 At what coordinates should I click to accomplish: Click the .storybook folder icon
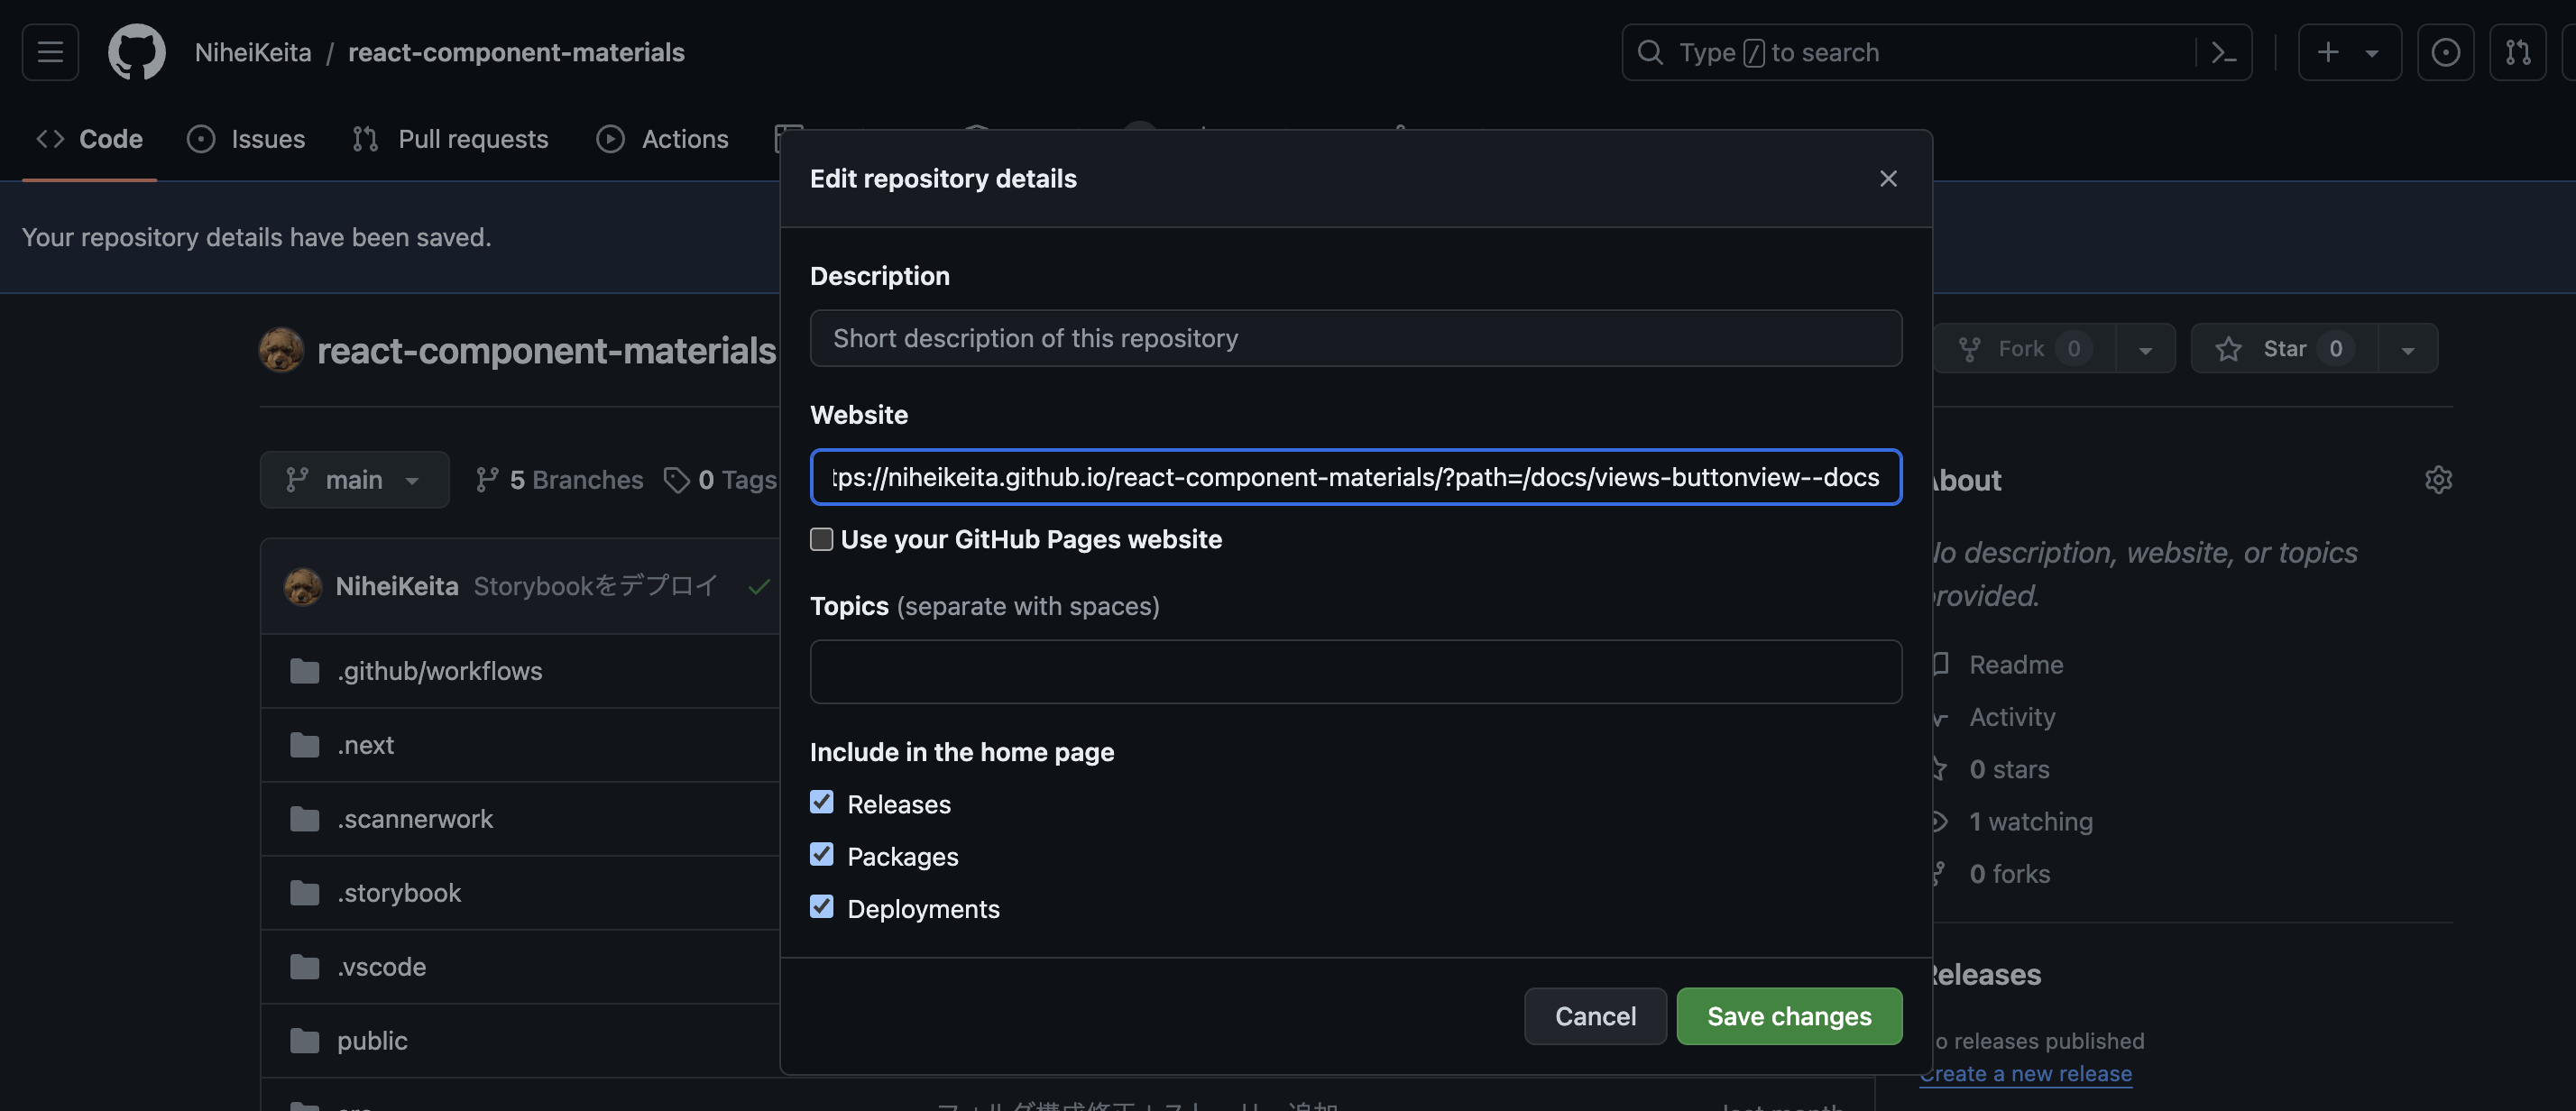pyautogui.click(x=304, y=893)
